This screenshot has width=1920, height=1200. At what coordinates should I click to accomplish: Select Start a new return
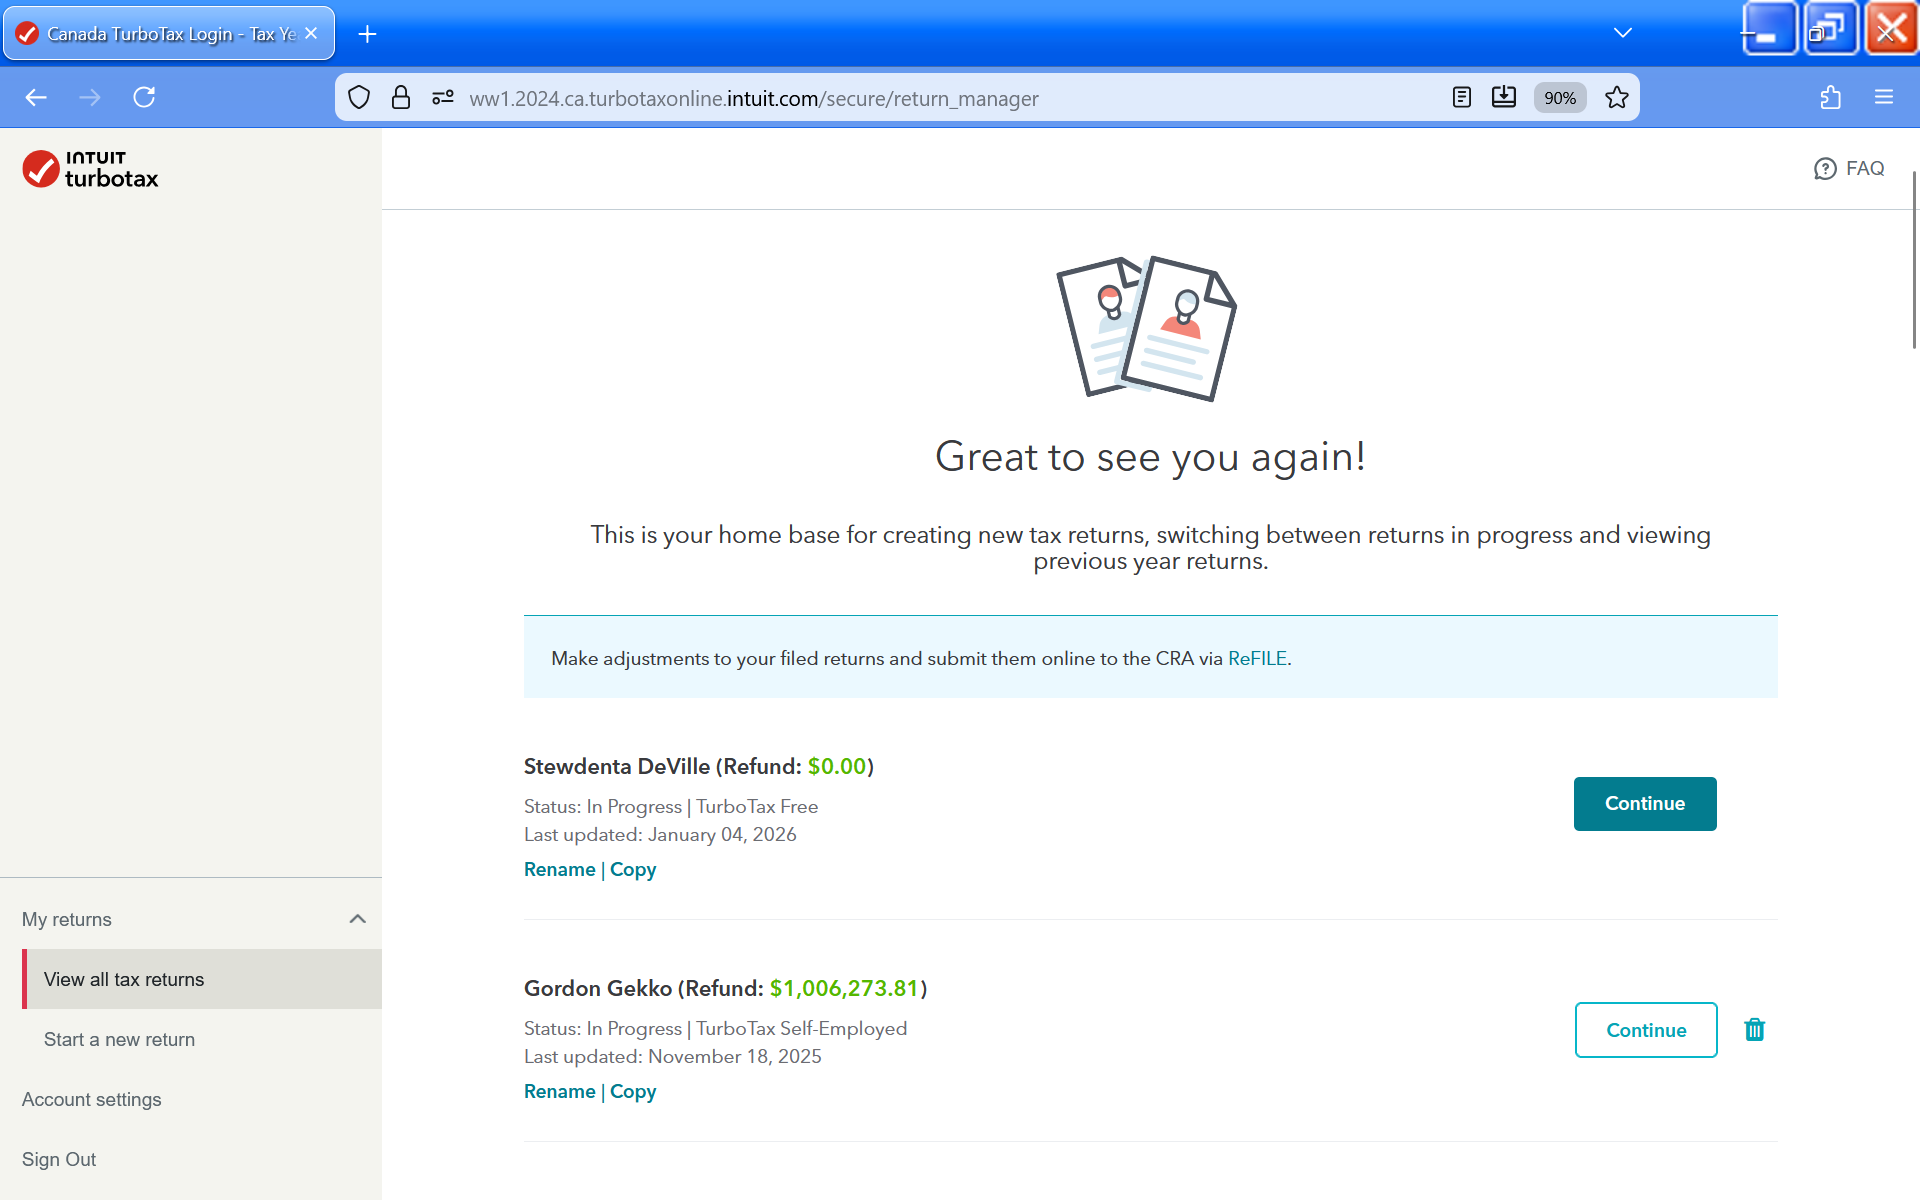119,1039
